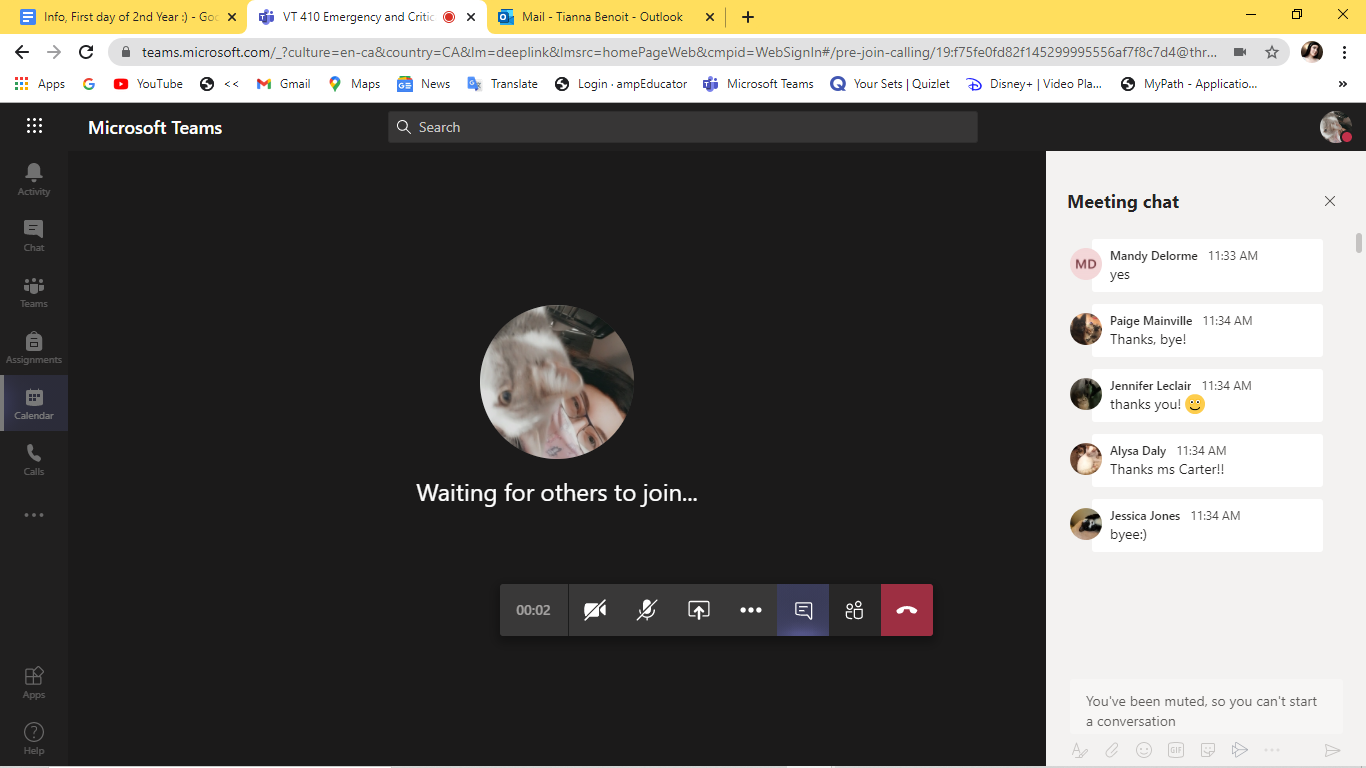Image resolution: width=1366 pixels, height=768 pixels.
Task: Toggle the camera on
Action: [594, 609]
